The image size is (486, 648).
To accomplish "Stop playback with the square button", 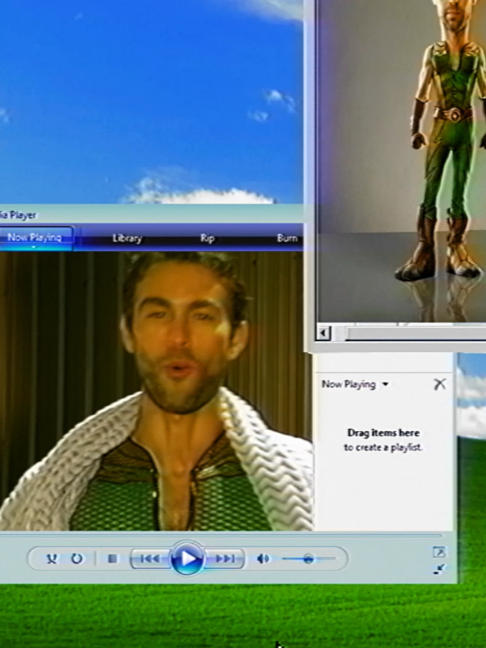I will [112, 559].
